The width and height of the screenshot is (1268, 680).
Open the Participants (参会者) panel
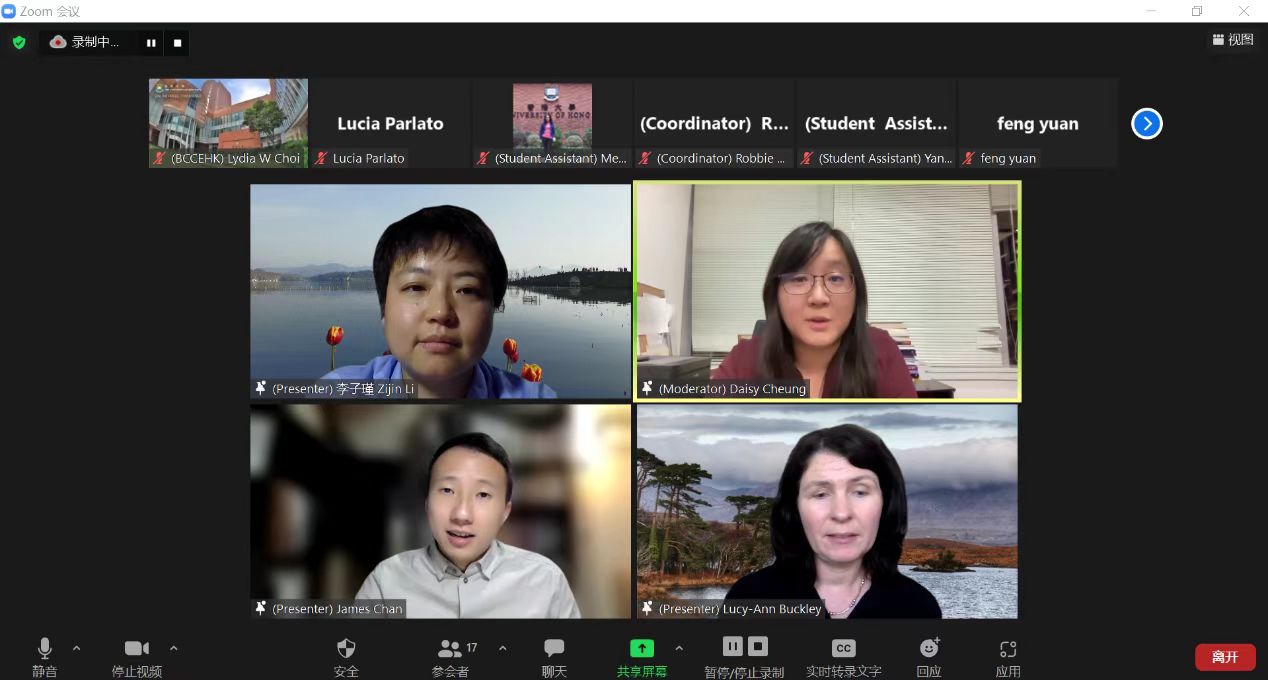click(x=451, y=648)
